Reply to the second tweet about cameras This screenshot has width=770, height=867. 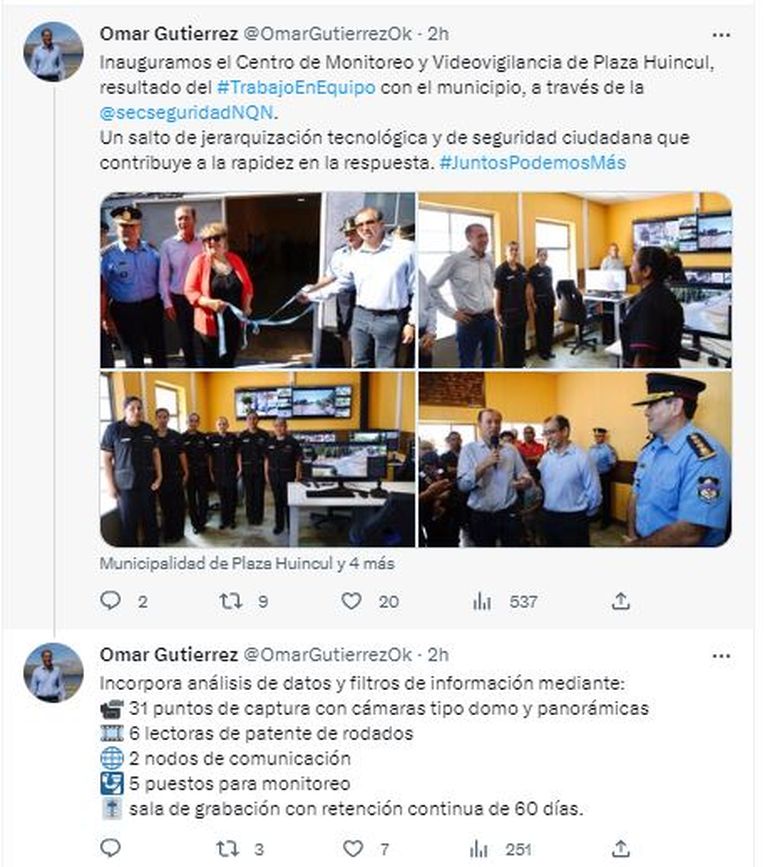(111, 848)
